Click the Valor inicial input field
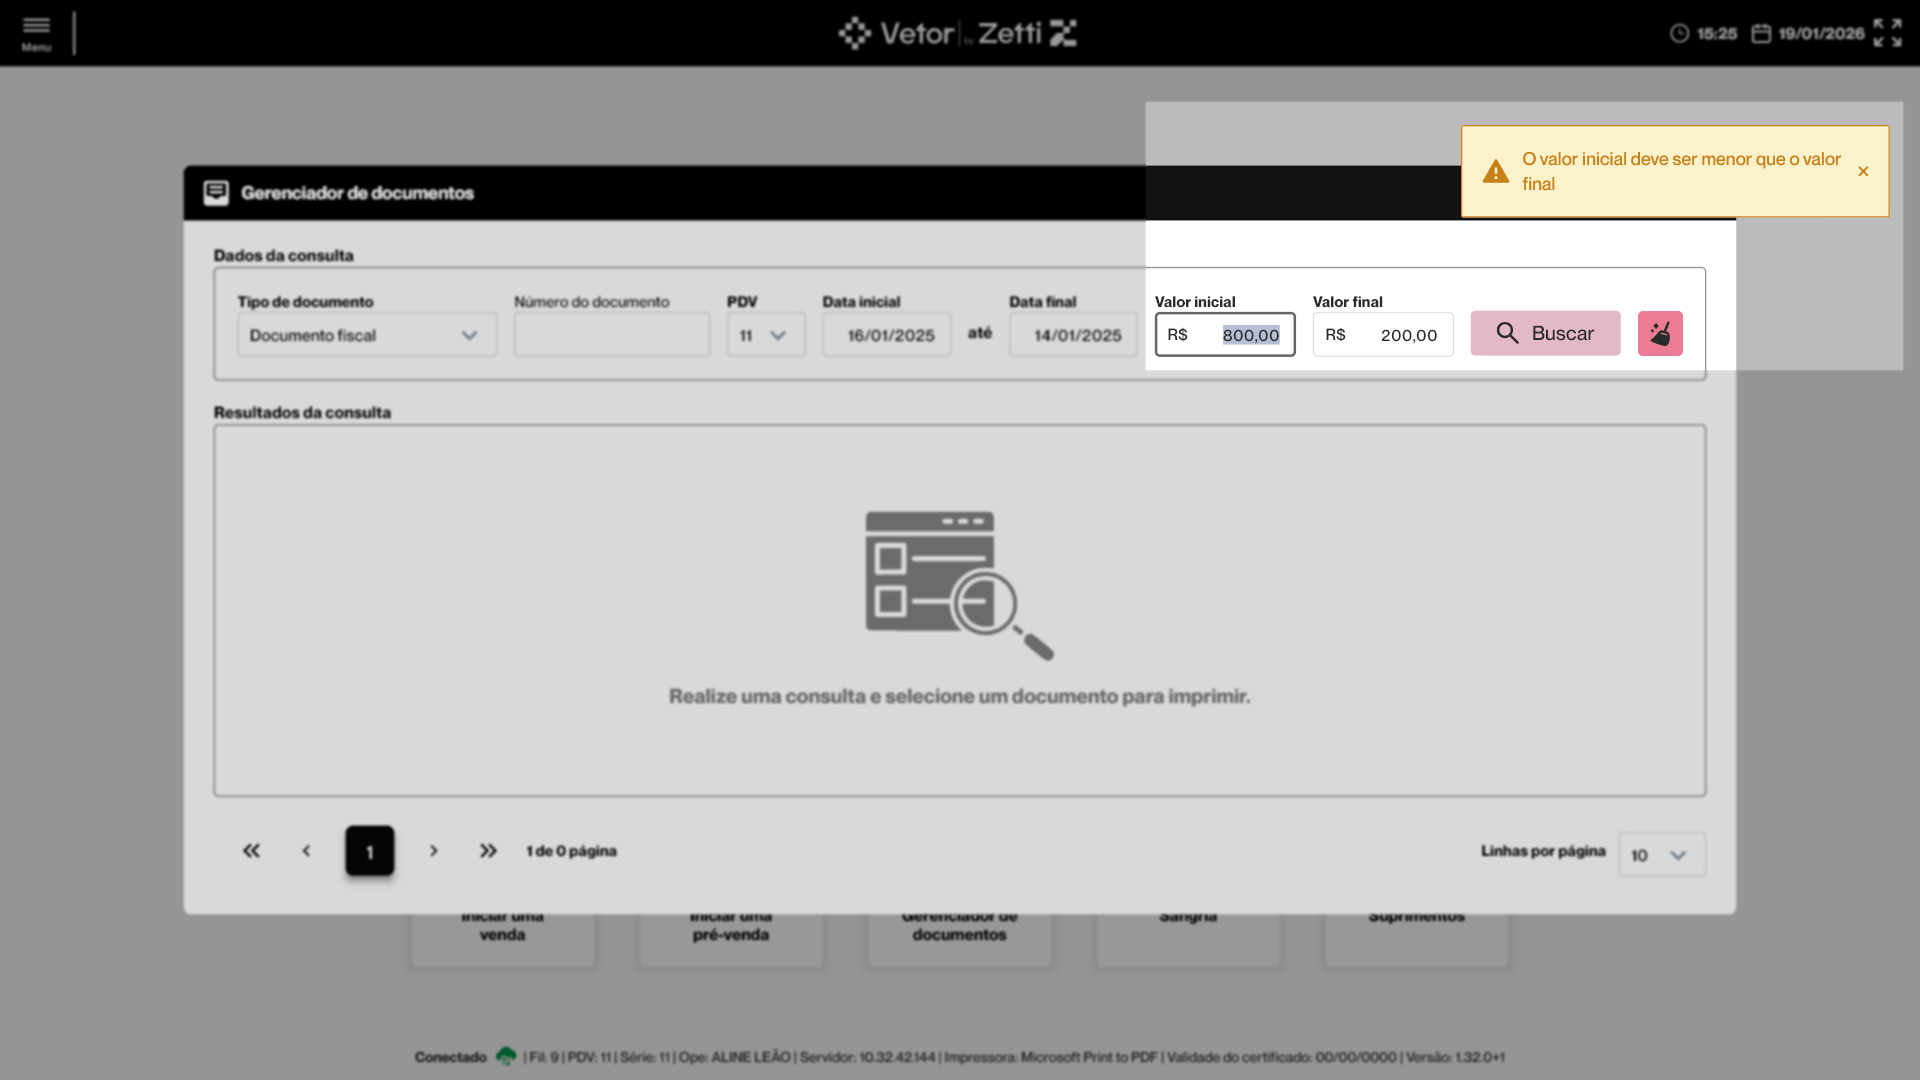This screenshot has height=1080, width=1920. click(x=1224, y=335)
